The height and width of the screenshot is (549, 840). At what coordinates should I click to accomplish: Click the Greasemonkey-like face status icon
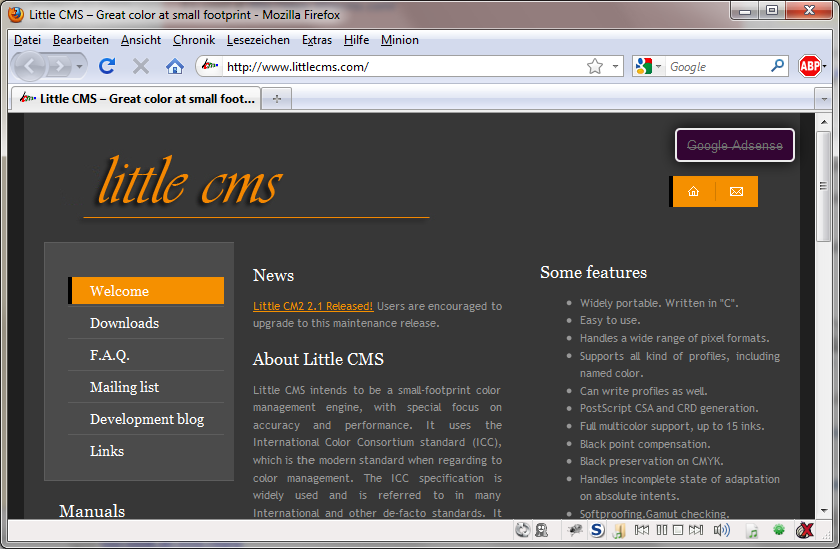click(542, 530)
